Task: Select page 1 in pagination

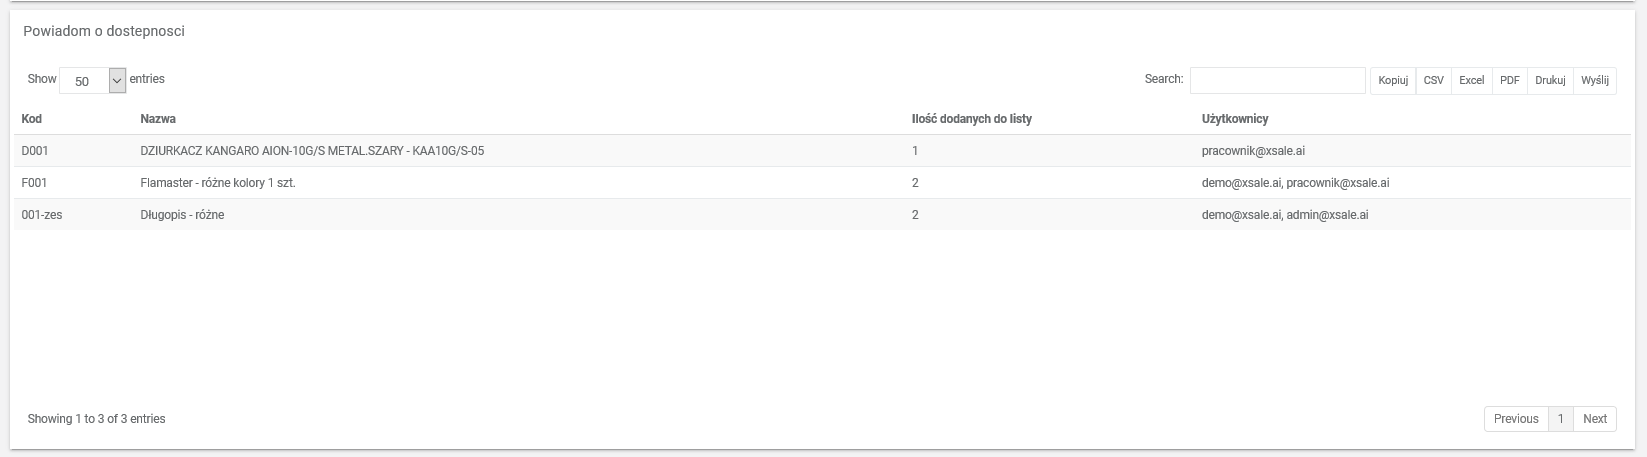Action: pos(1560,419)
